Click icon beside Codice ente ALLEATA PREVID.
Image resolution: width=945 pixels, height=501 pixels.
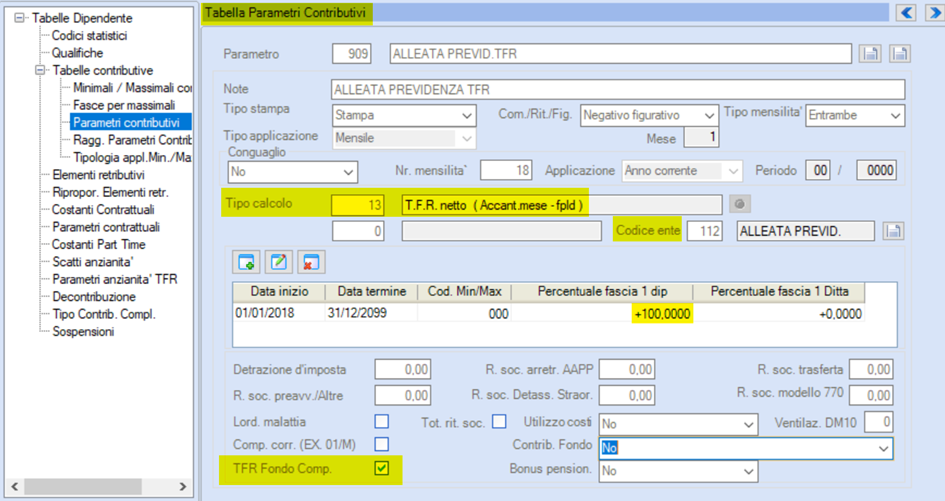click(893, 231)
